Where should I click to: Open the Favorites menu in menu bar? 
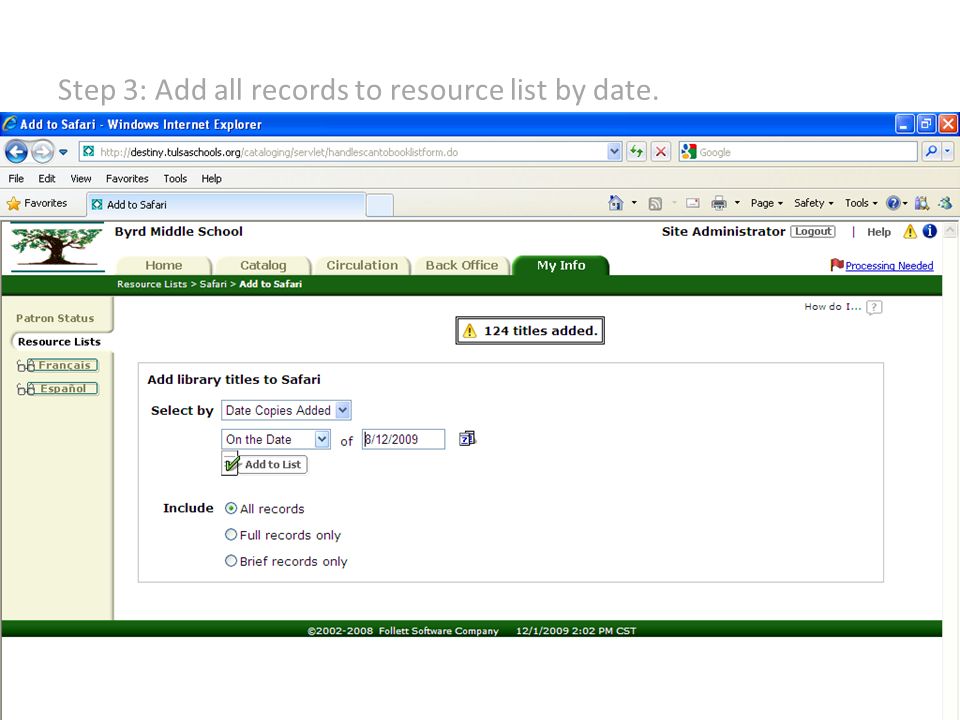coord(127,178)
